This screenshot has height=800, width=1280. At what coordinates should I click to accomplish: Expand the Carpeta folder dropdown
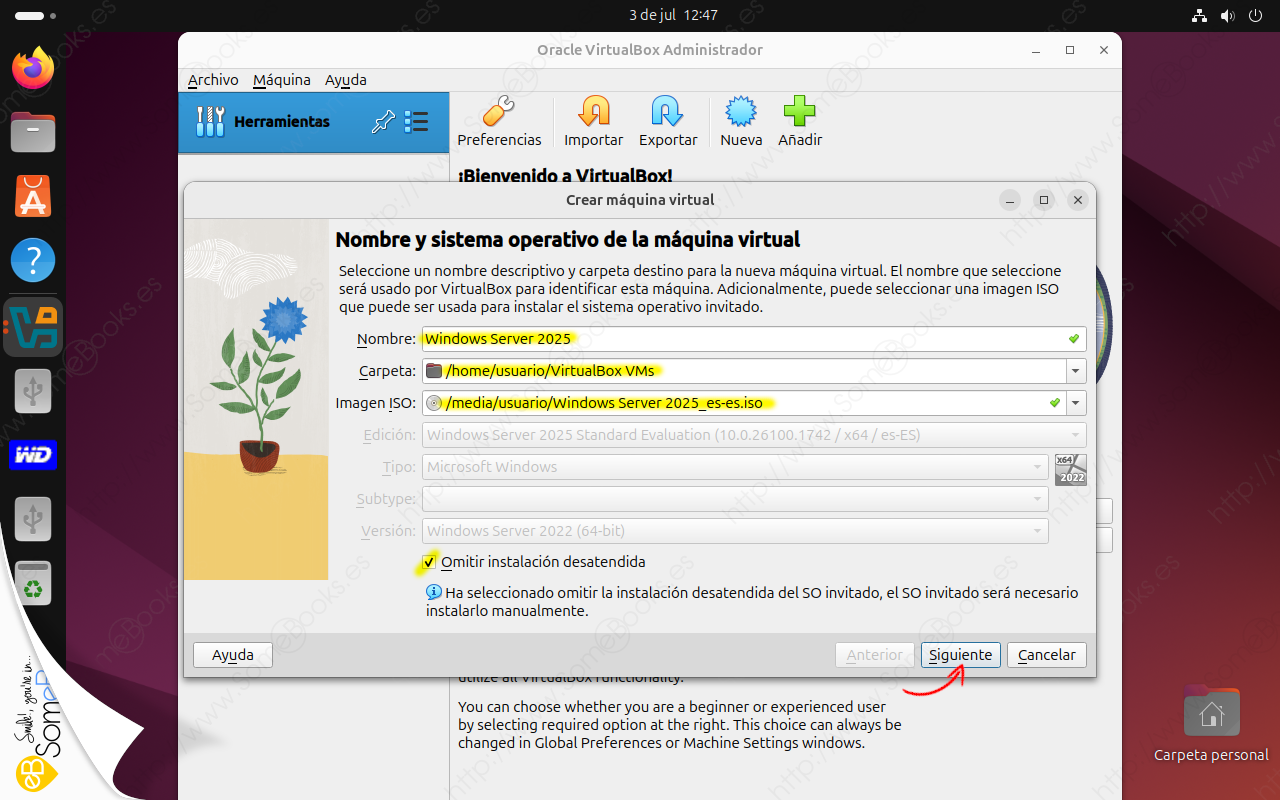coord(1076,371)
